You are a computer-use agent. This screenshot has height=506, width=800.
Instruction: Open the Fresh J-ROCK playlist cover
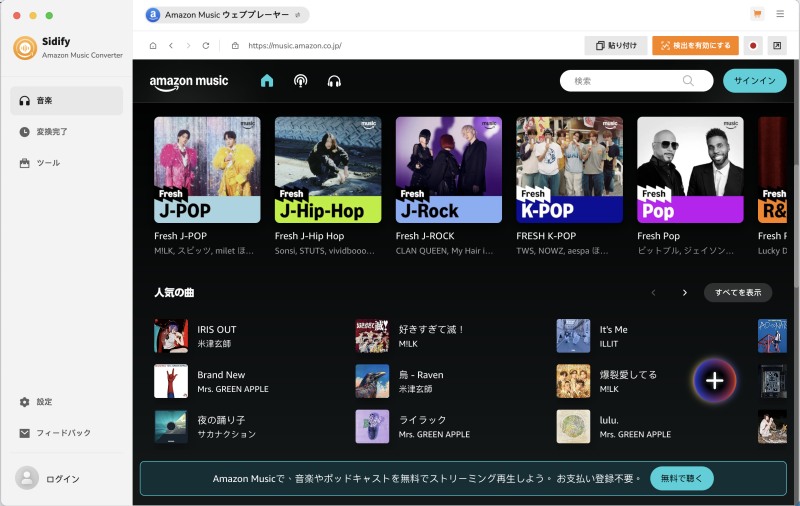(x=448, y=170)
